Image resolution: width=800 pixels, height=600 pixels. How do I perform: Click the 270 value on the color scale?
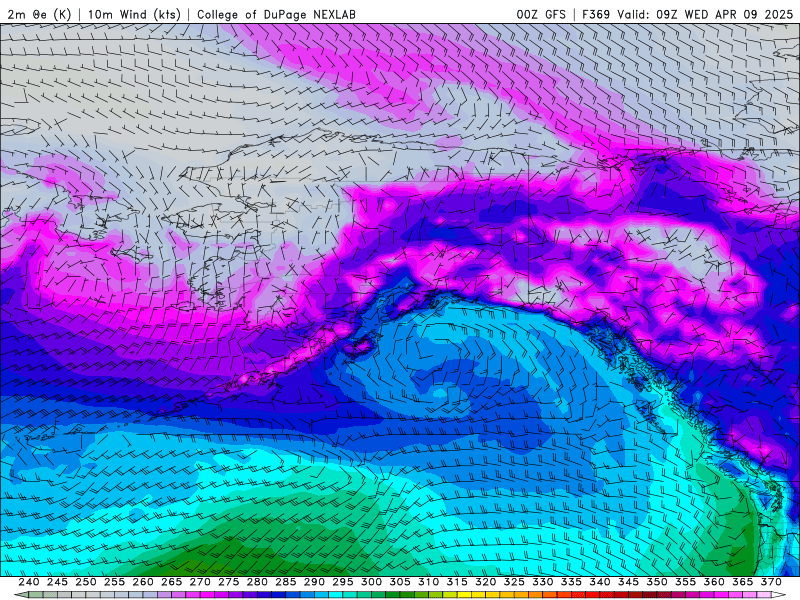tap(200, 582)
